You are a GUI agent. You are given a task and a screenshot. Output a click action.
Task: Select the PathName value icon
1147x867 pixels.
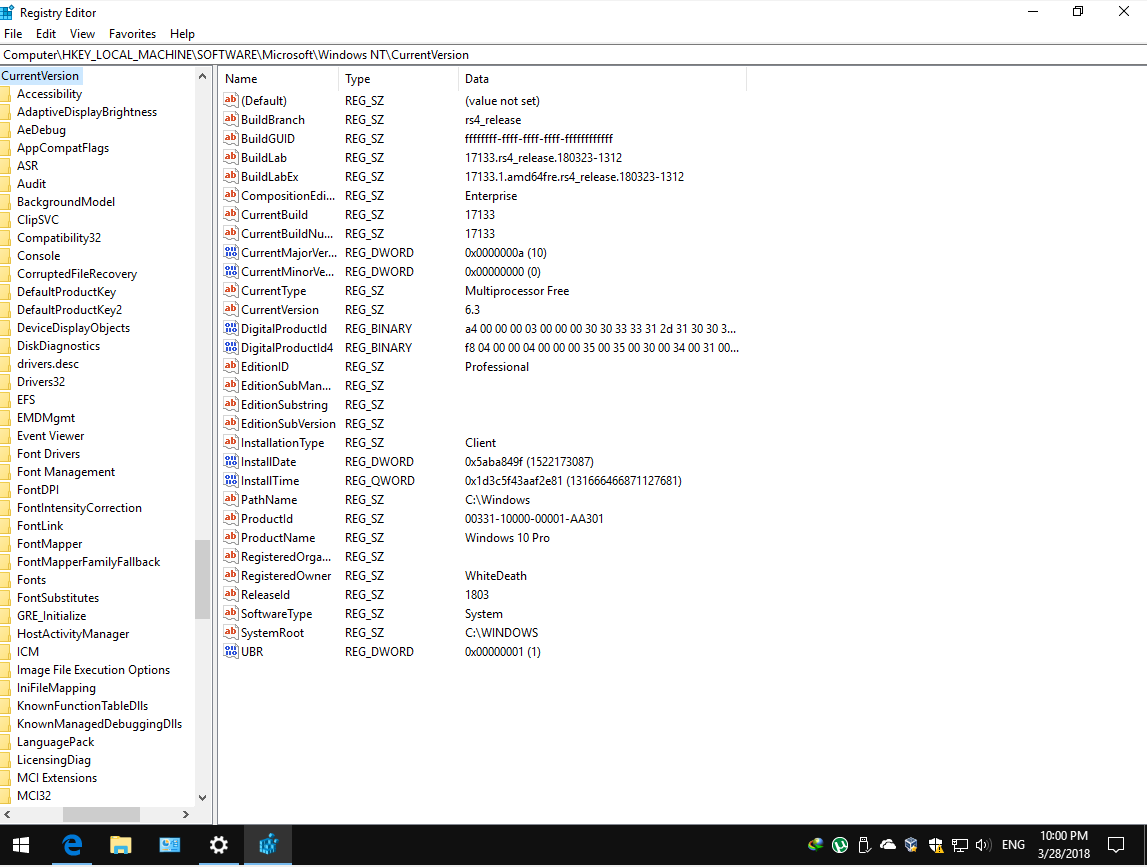pos(231,500)
